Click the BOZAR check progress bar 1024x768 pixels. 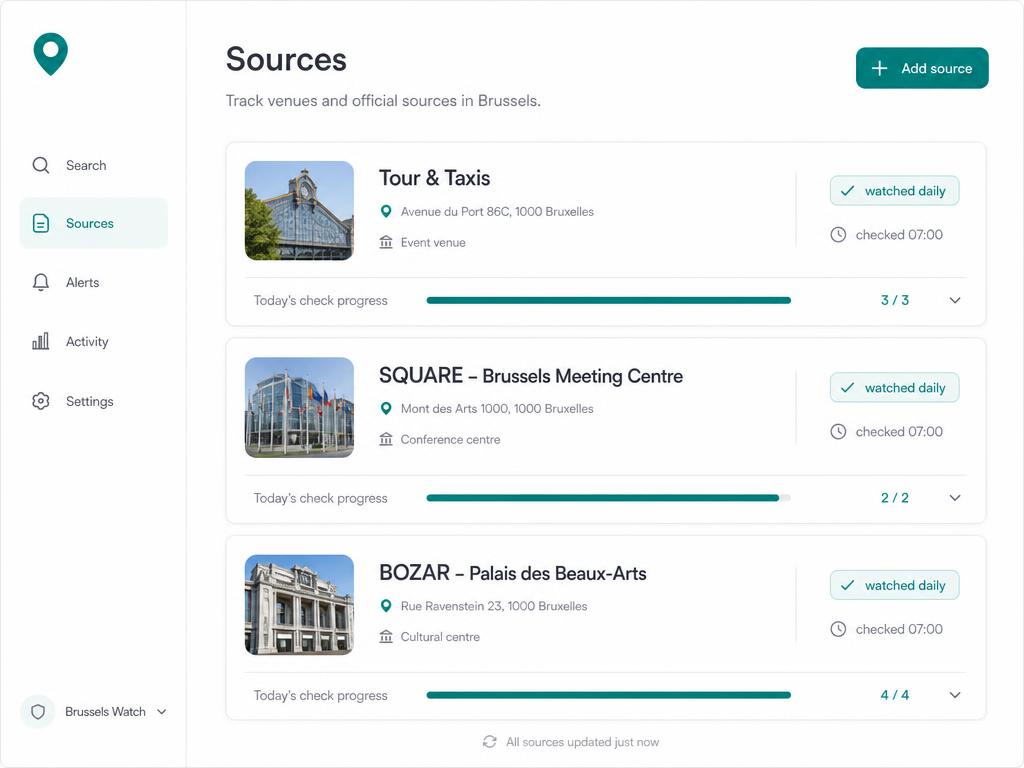tap(609, 695)
